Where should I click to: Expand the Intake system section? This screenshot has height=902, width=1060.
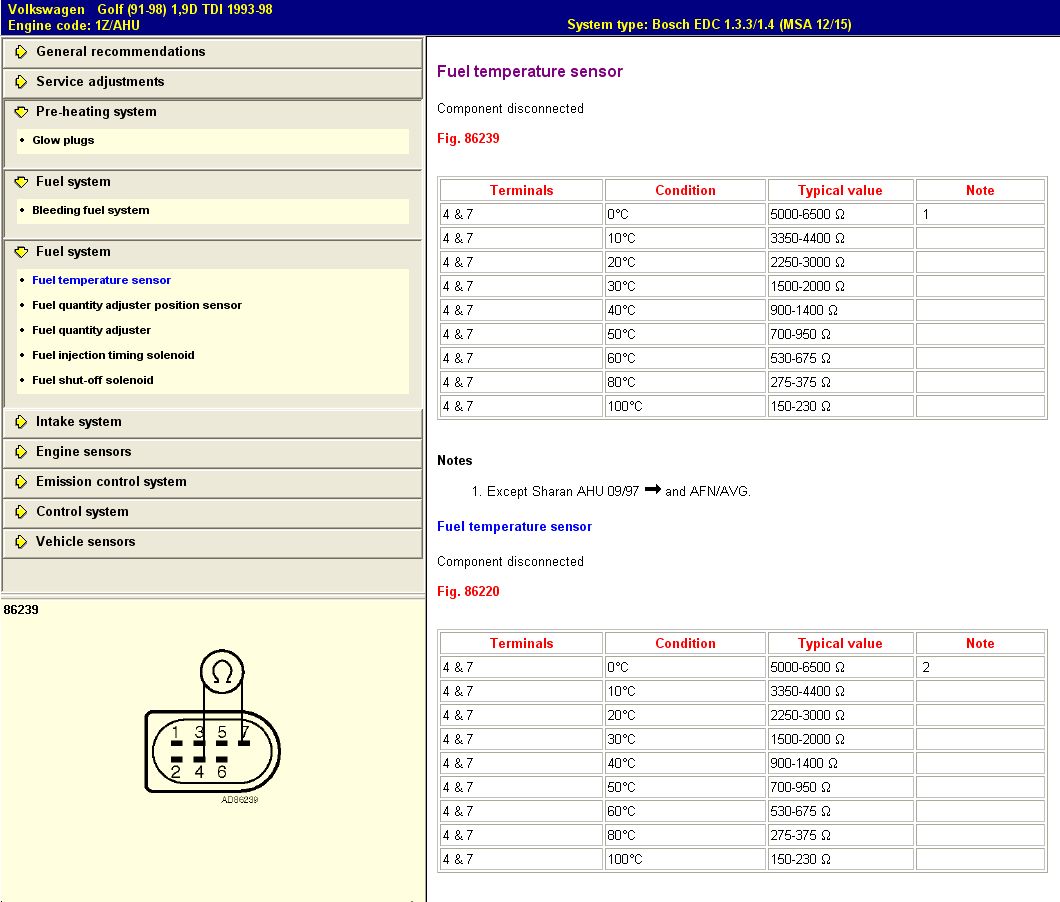pyautogui.click(x=78, y=422)
